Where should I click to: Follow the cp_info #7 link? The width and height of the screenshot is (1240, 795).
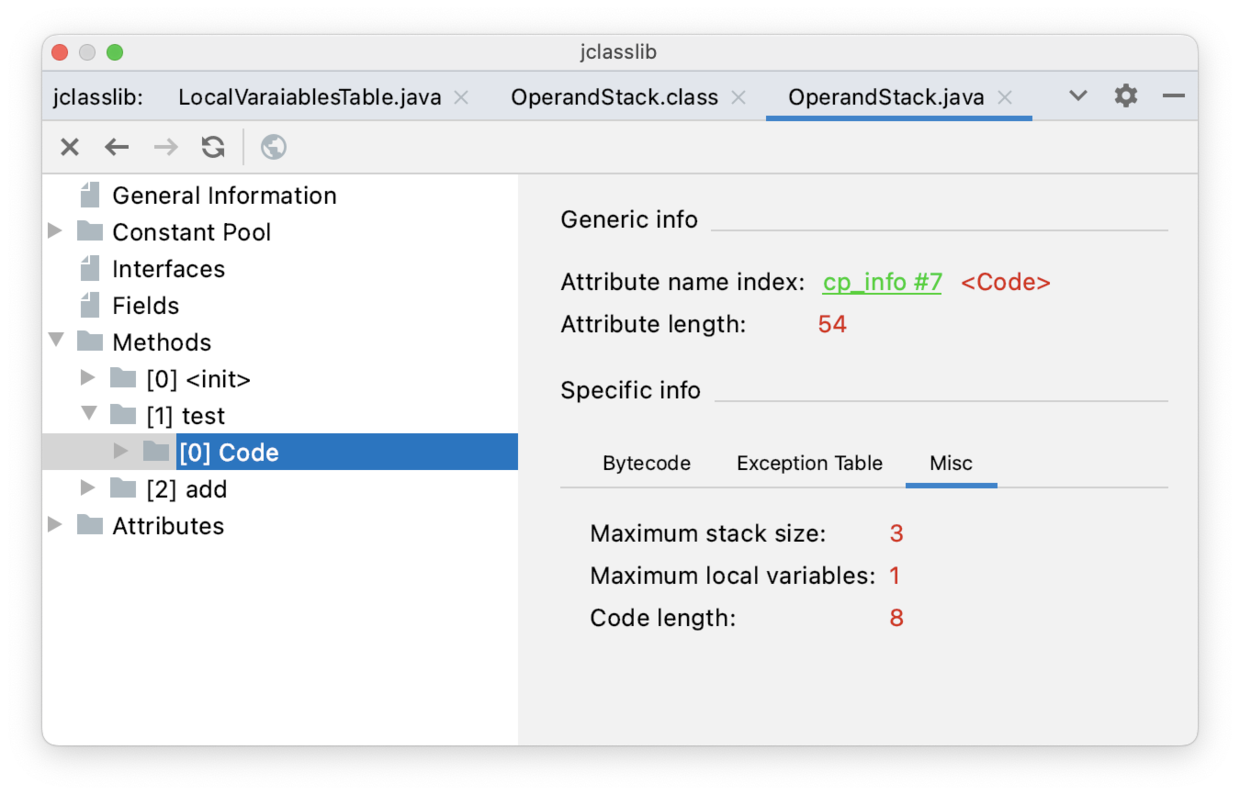(x=882, y=283)
